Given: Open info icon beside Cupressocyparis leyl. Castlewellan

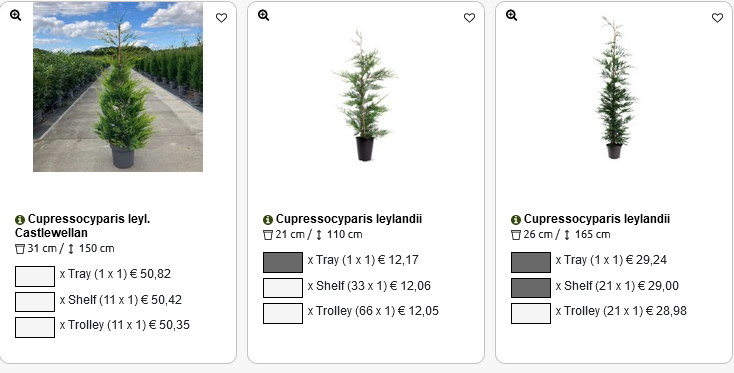Looking at the screenshot, I should pyautogui.click(x=20, y=219).
